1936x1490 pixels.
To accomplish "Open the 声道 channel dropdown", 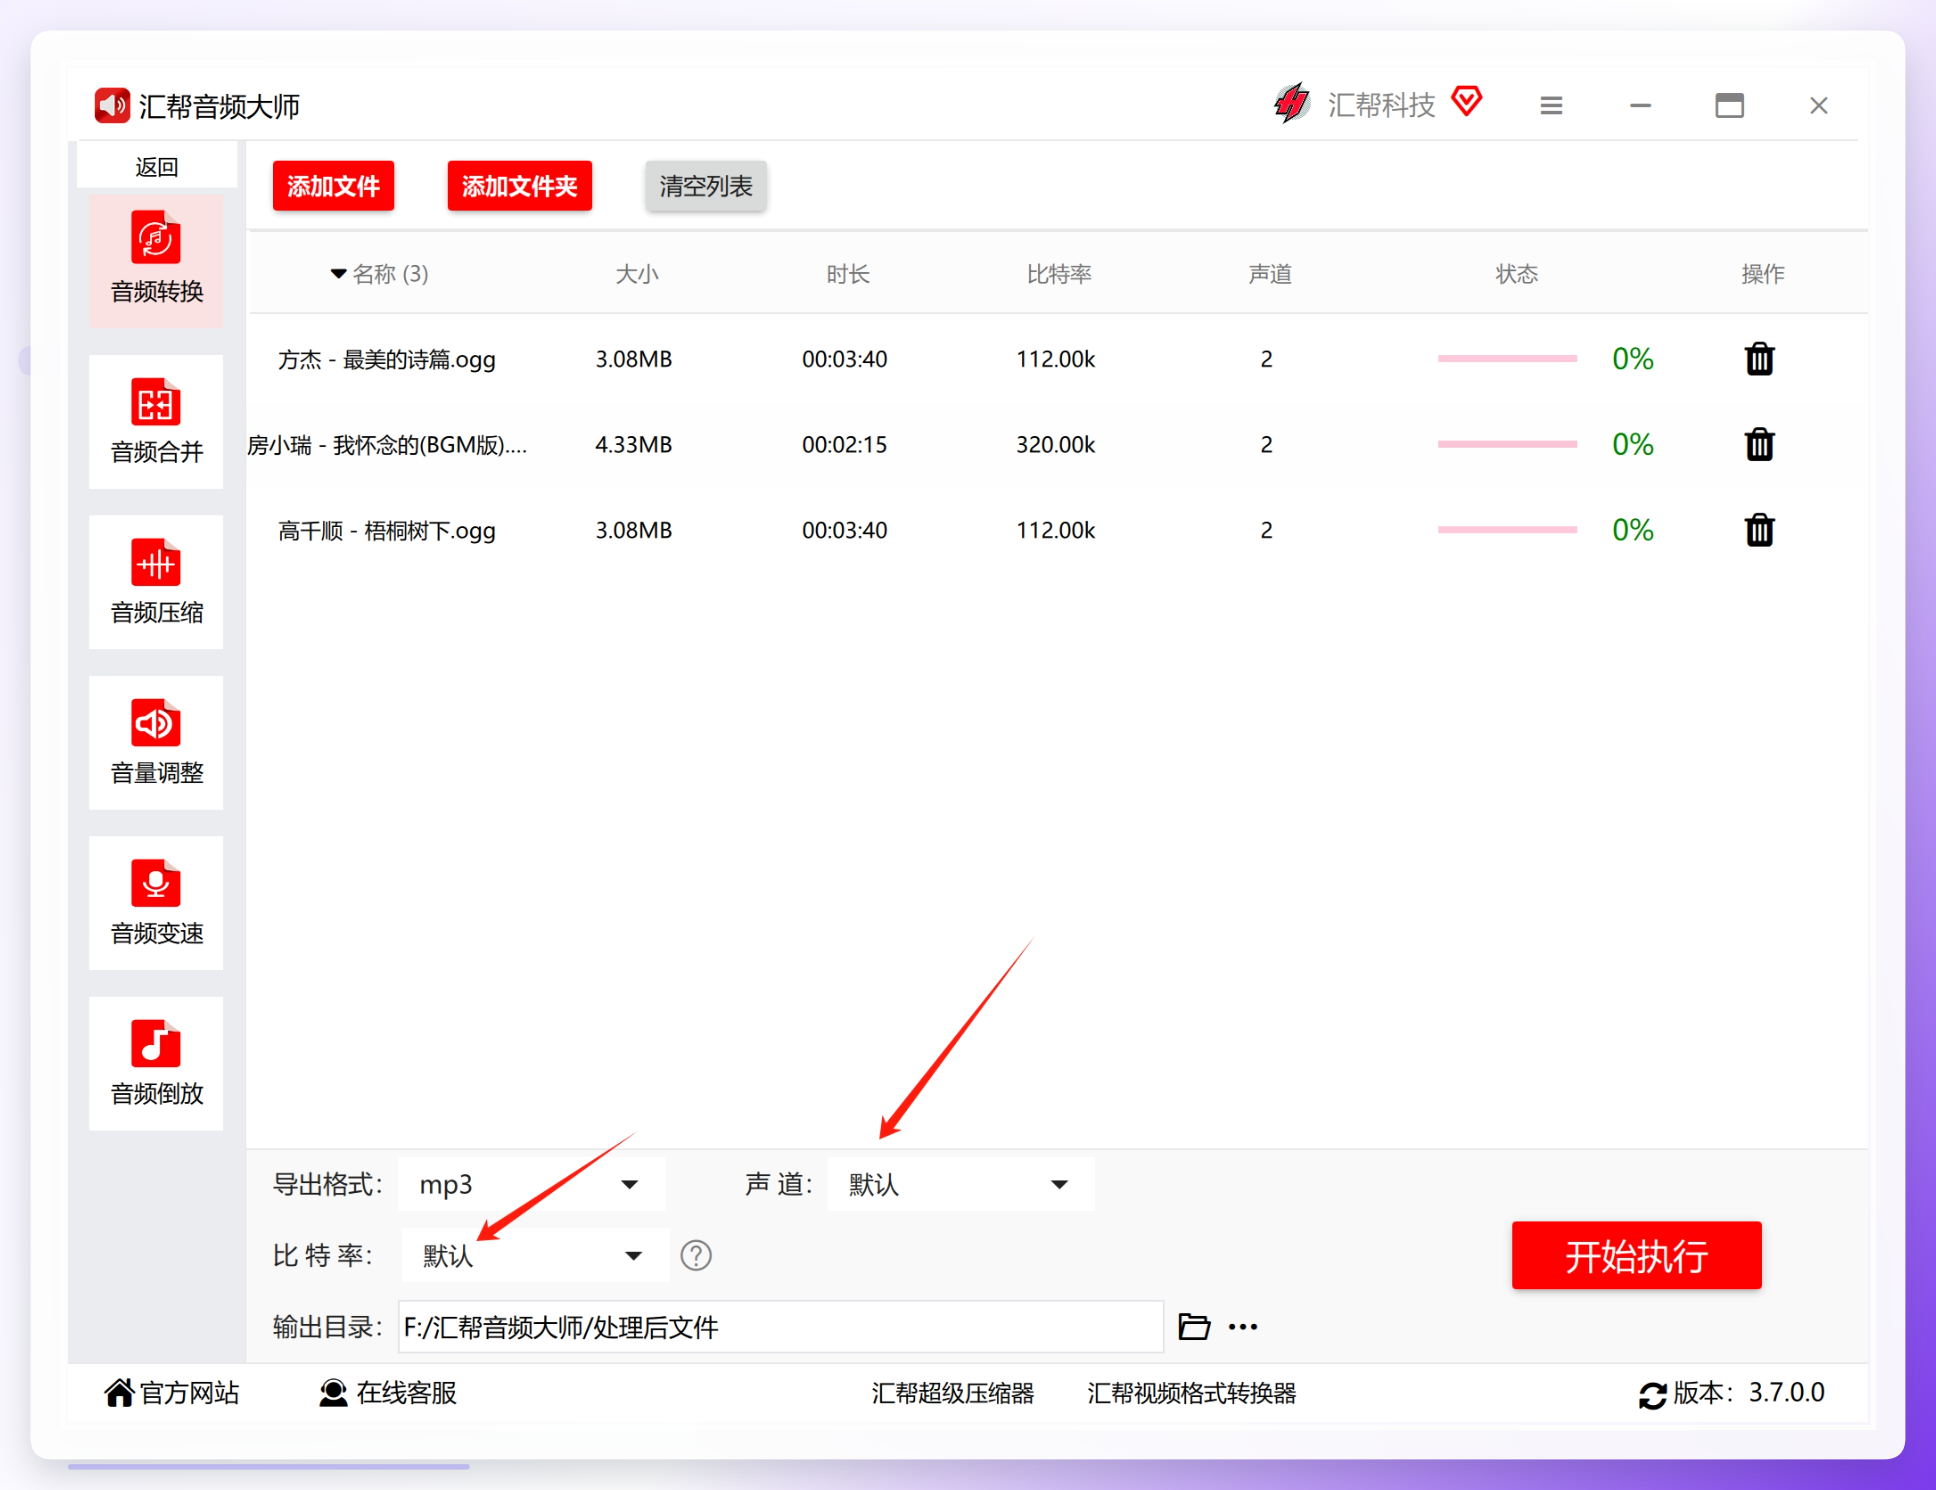I will coord(960,1184).
